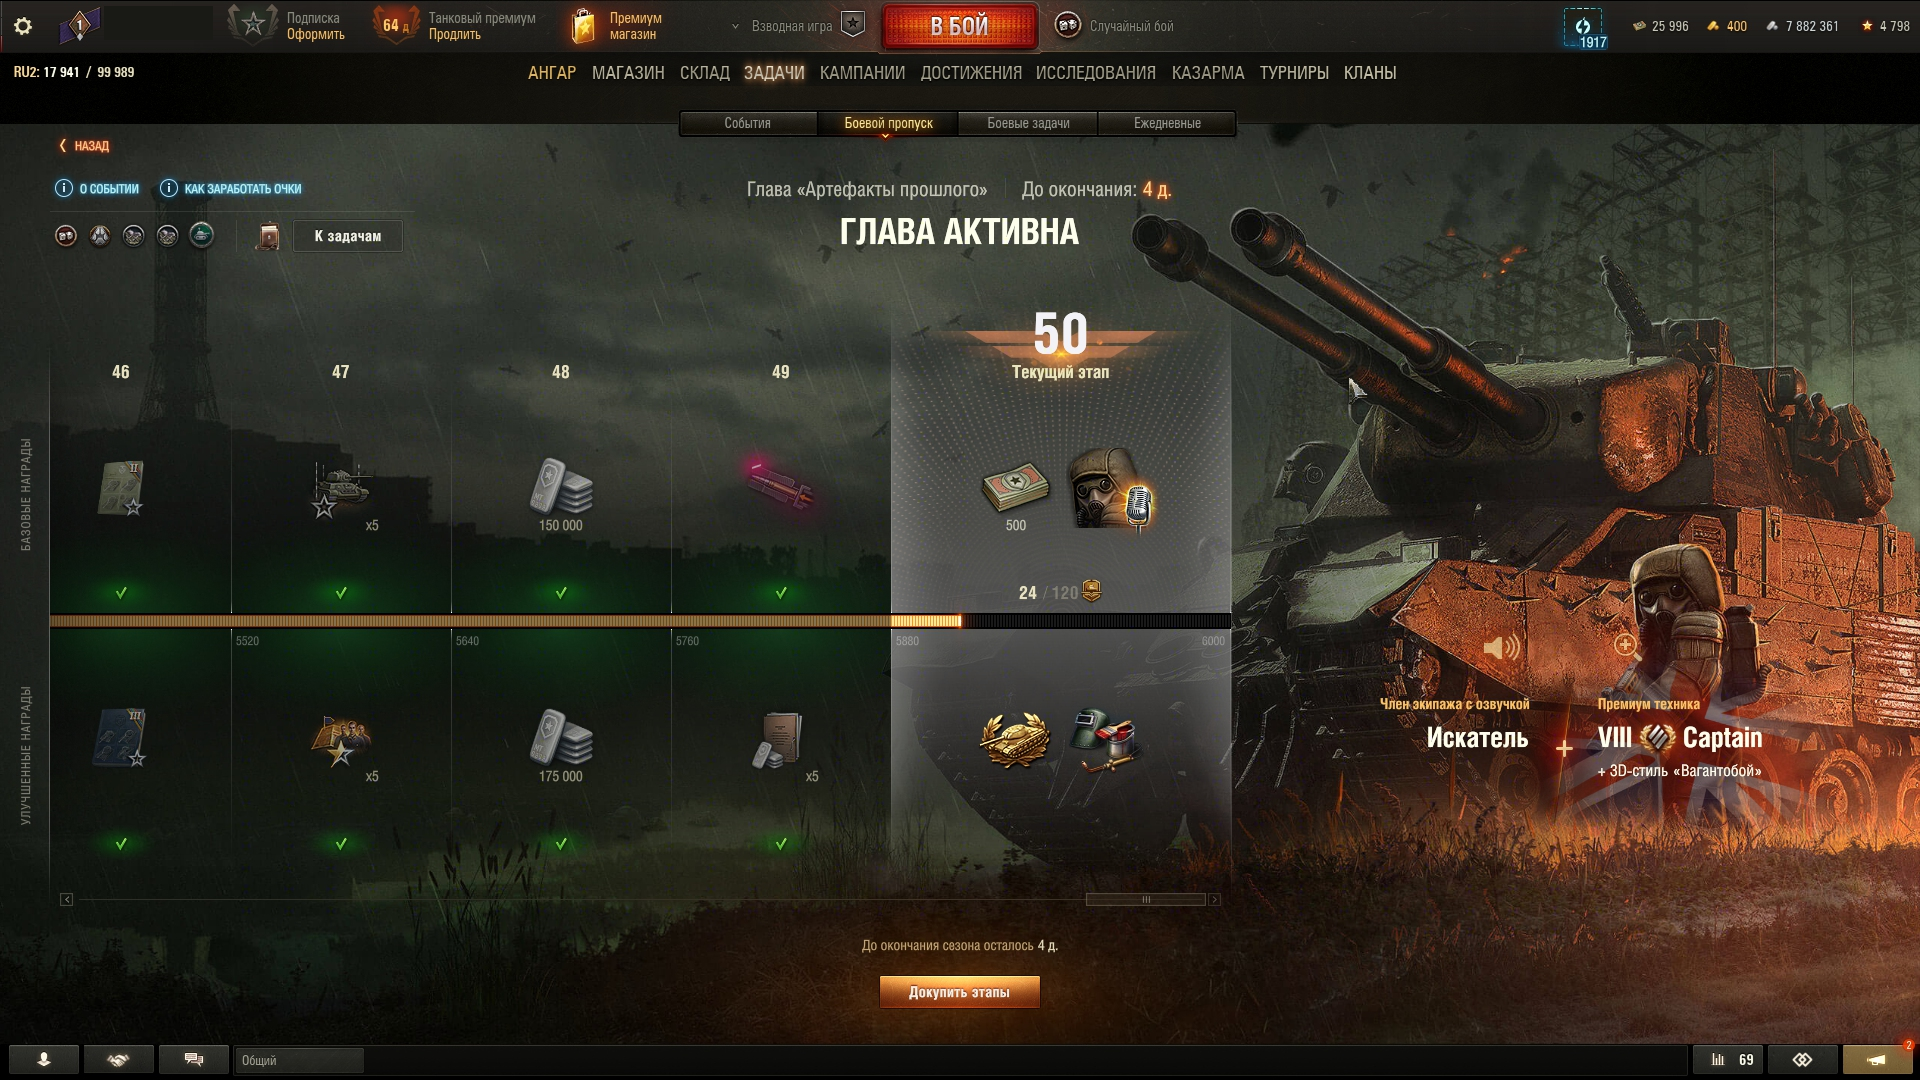Image resolution: width=1920 pixels, height=1080 pixels.
Task: Click the session statistics icon showing 69
Action: point(1730,1060)
